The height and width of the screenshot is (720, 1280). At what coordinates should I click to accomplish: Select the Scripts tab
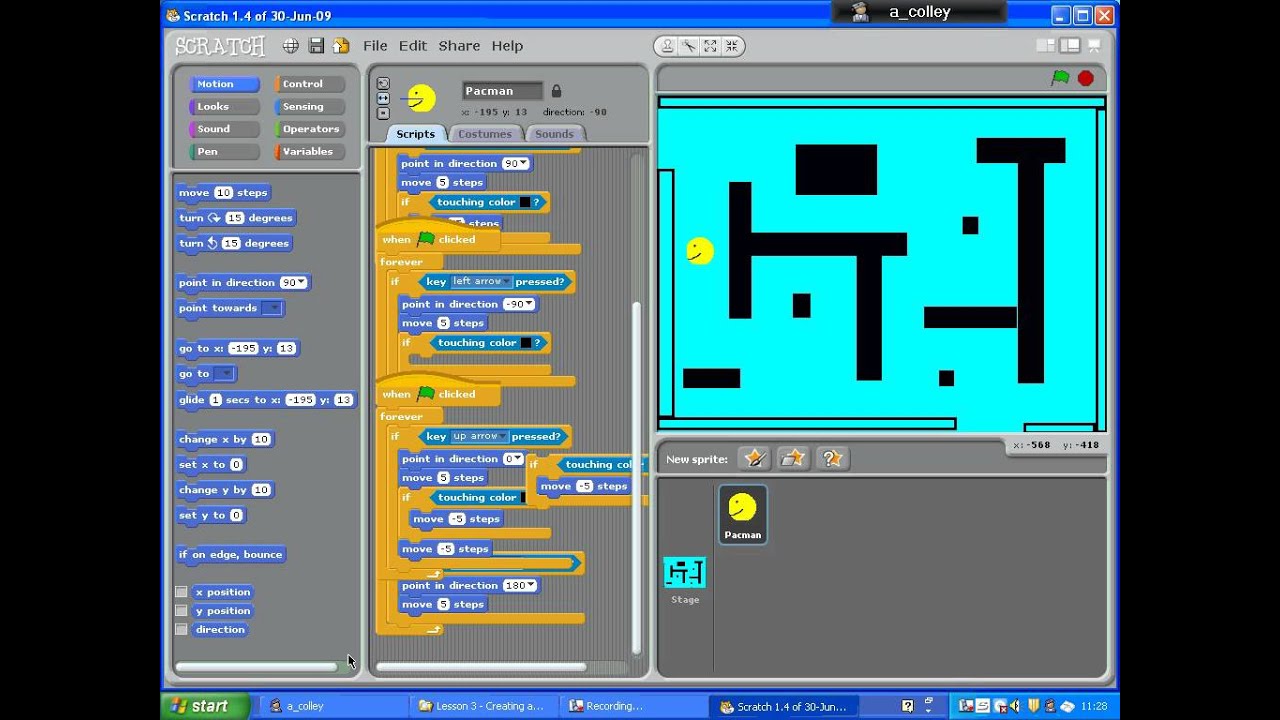(415, 134)
